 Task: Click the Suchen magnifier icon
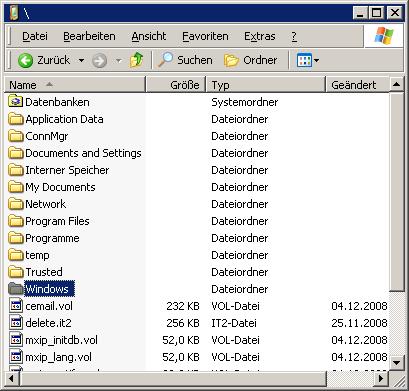coord(165,60)
